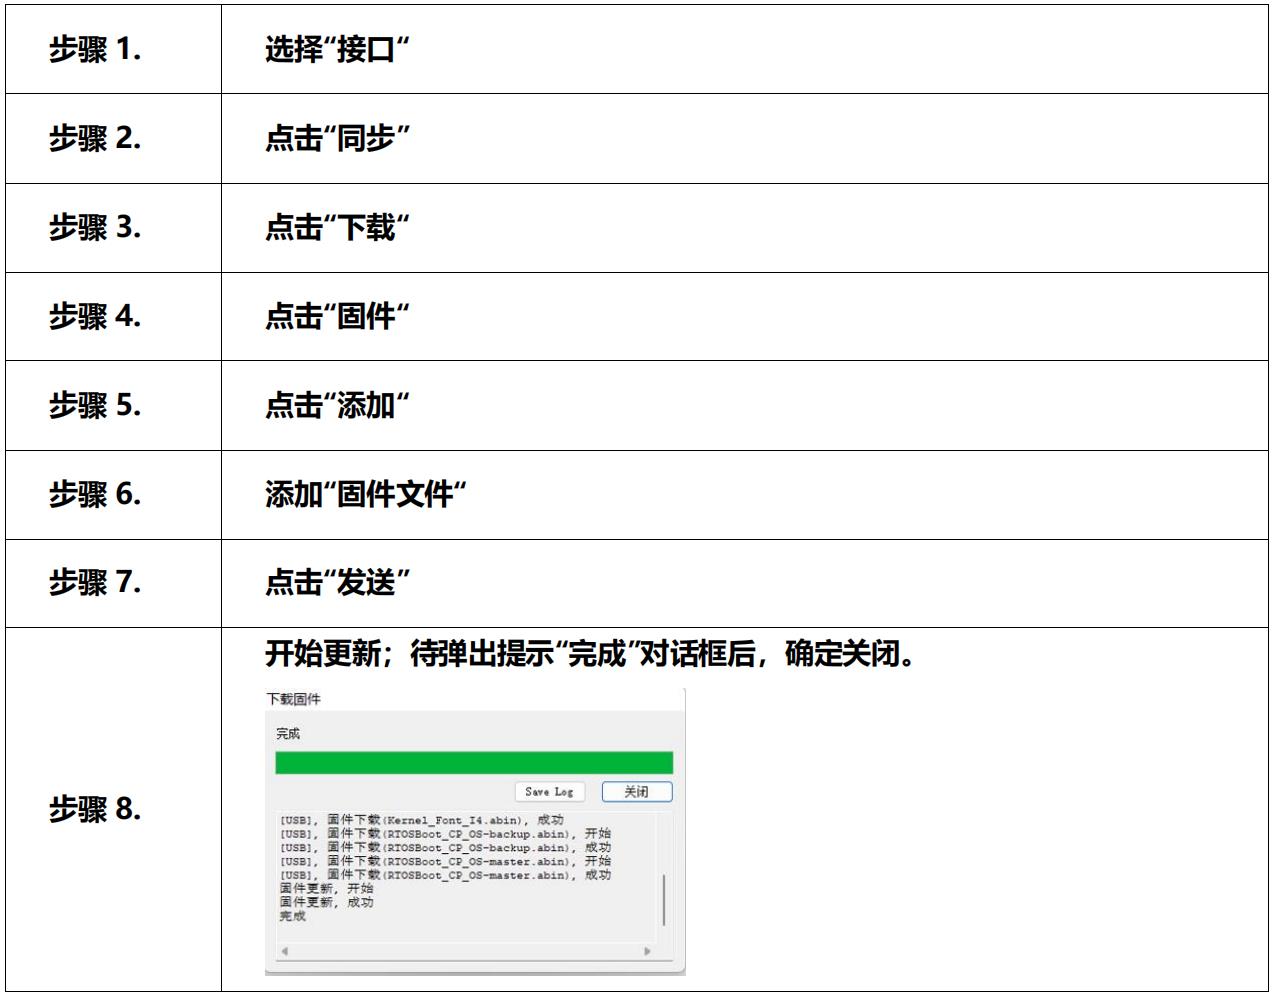Click the 步骤 1. cell
This screenshot has width=1276, height=997.
pos(113,49)
